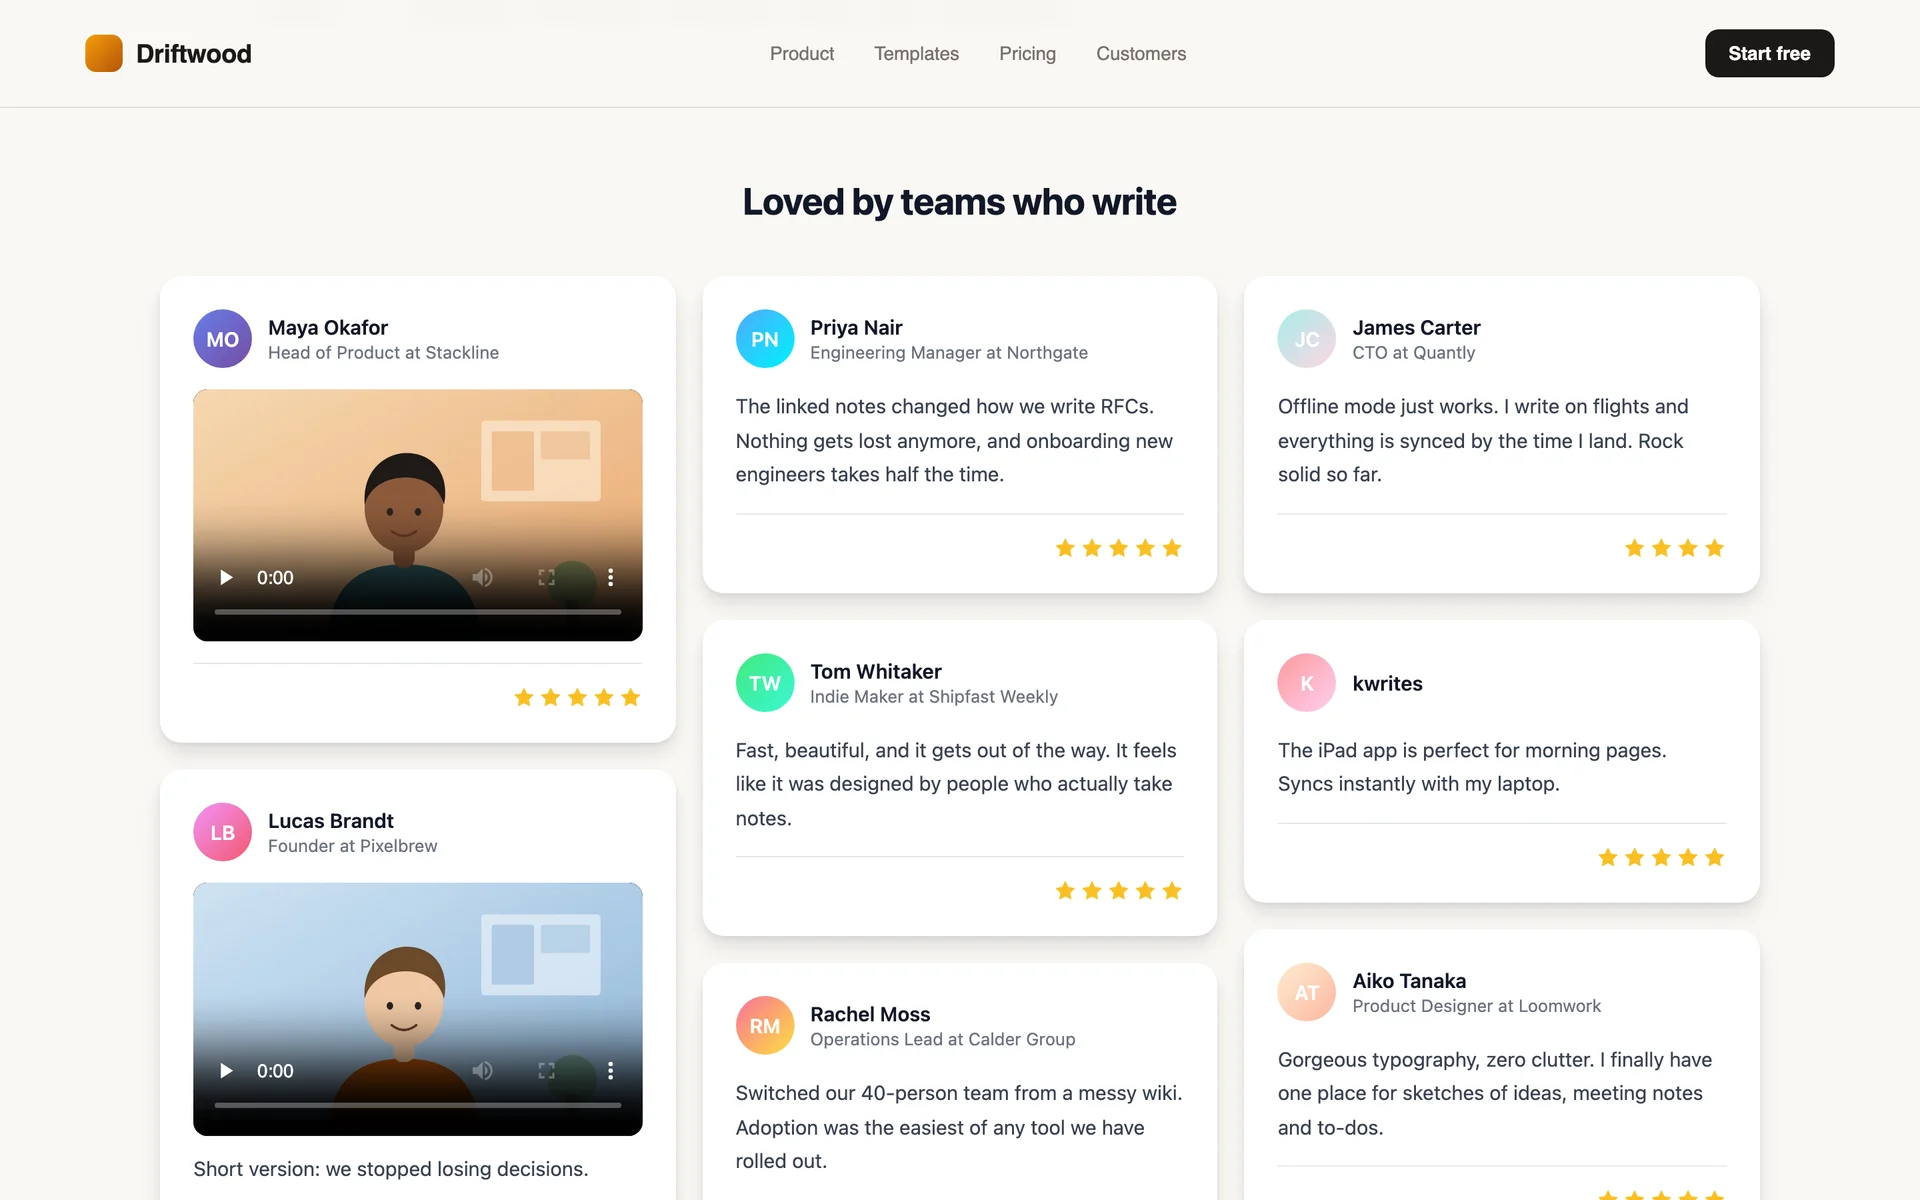Click the PN avatar of Priya Nair
Viewport: 1920px width, 1200px height.
click(765, 339)
